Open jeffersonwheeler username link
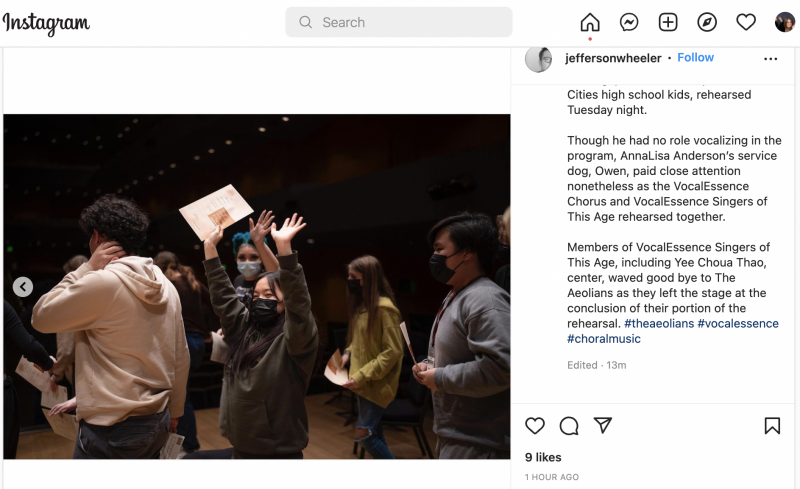 (613, 58)
